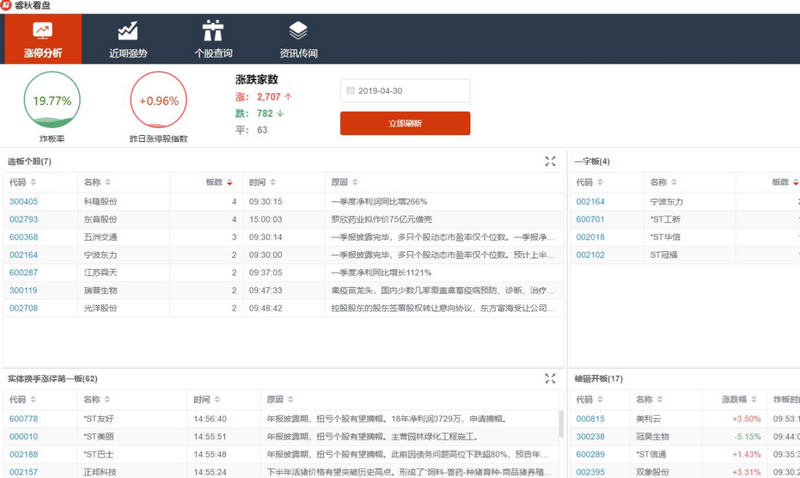Open stock code 600289
Screen dimensions: 800x478
590,455
